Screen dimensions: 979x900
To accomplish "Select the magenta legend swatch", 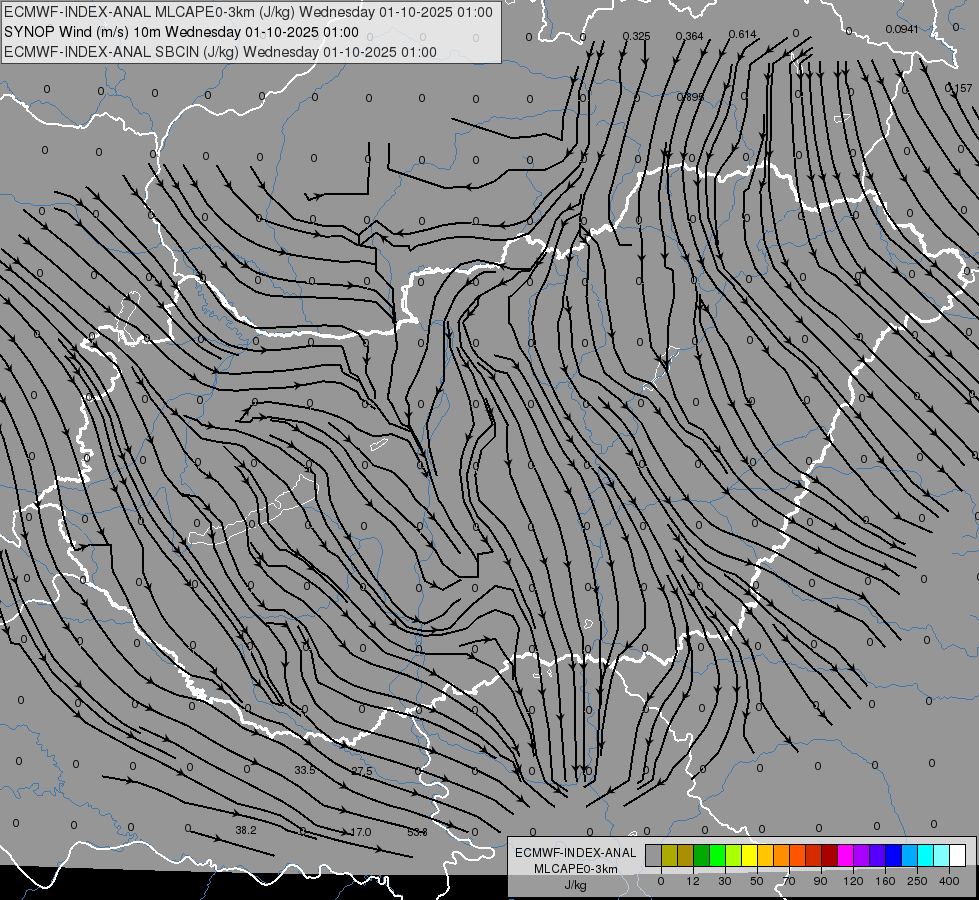I will coord(845,855).
